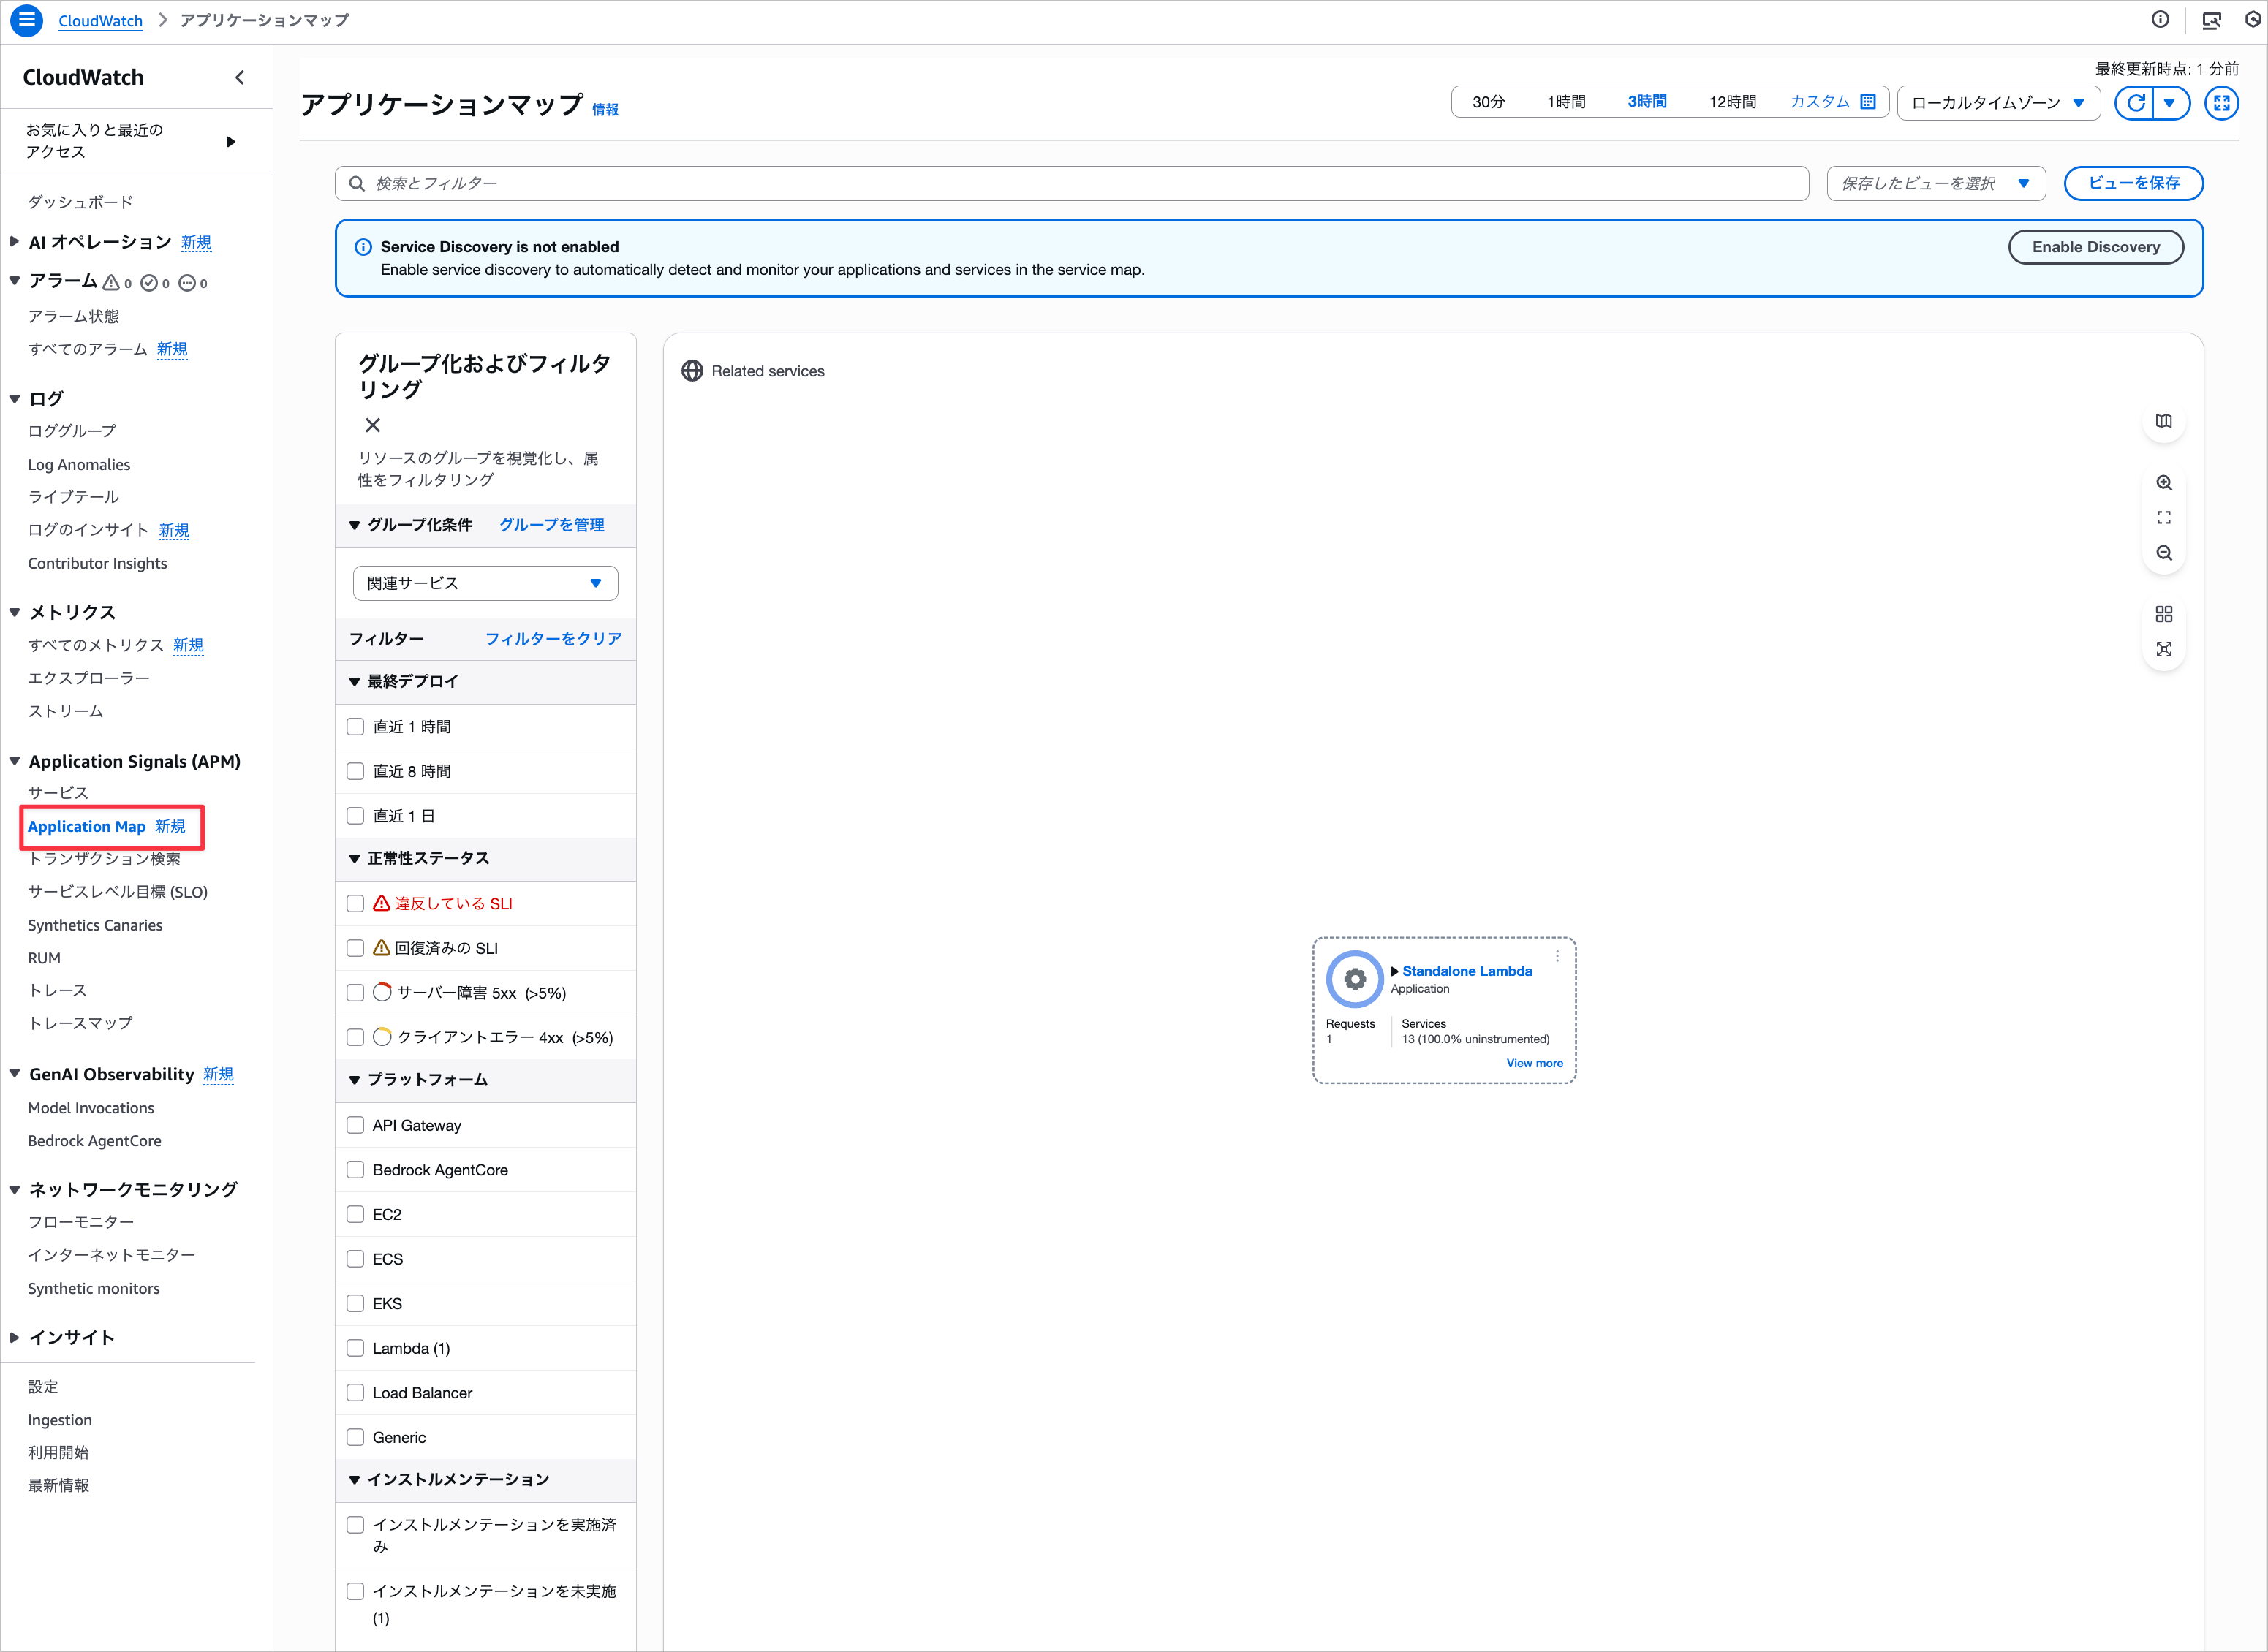Open the ローカルタイムゾーン timezone dropdown
Viewport: 2268px width, 1652px height.
(x=1997, y=103)
